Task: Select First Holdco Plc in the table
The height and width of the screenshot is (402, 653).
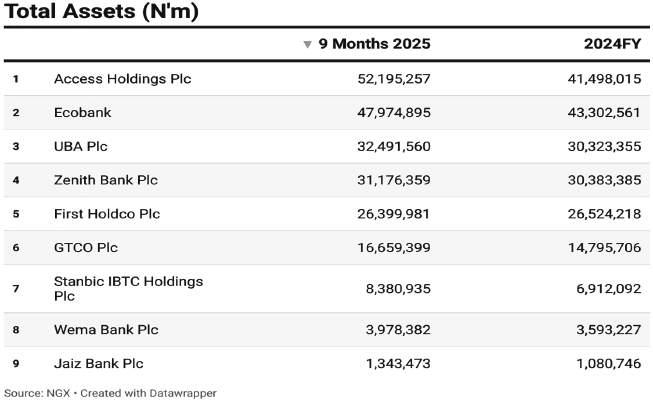Action: coord(106,214)
